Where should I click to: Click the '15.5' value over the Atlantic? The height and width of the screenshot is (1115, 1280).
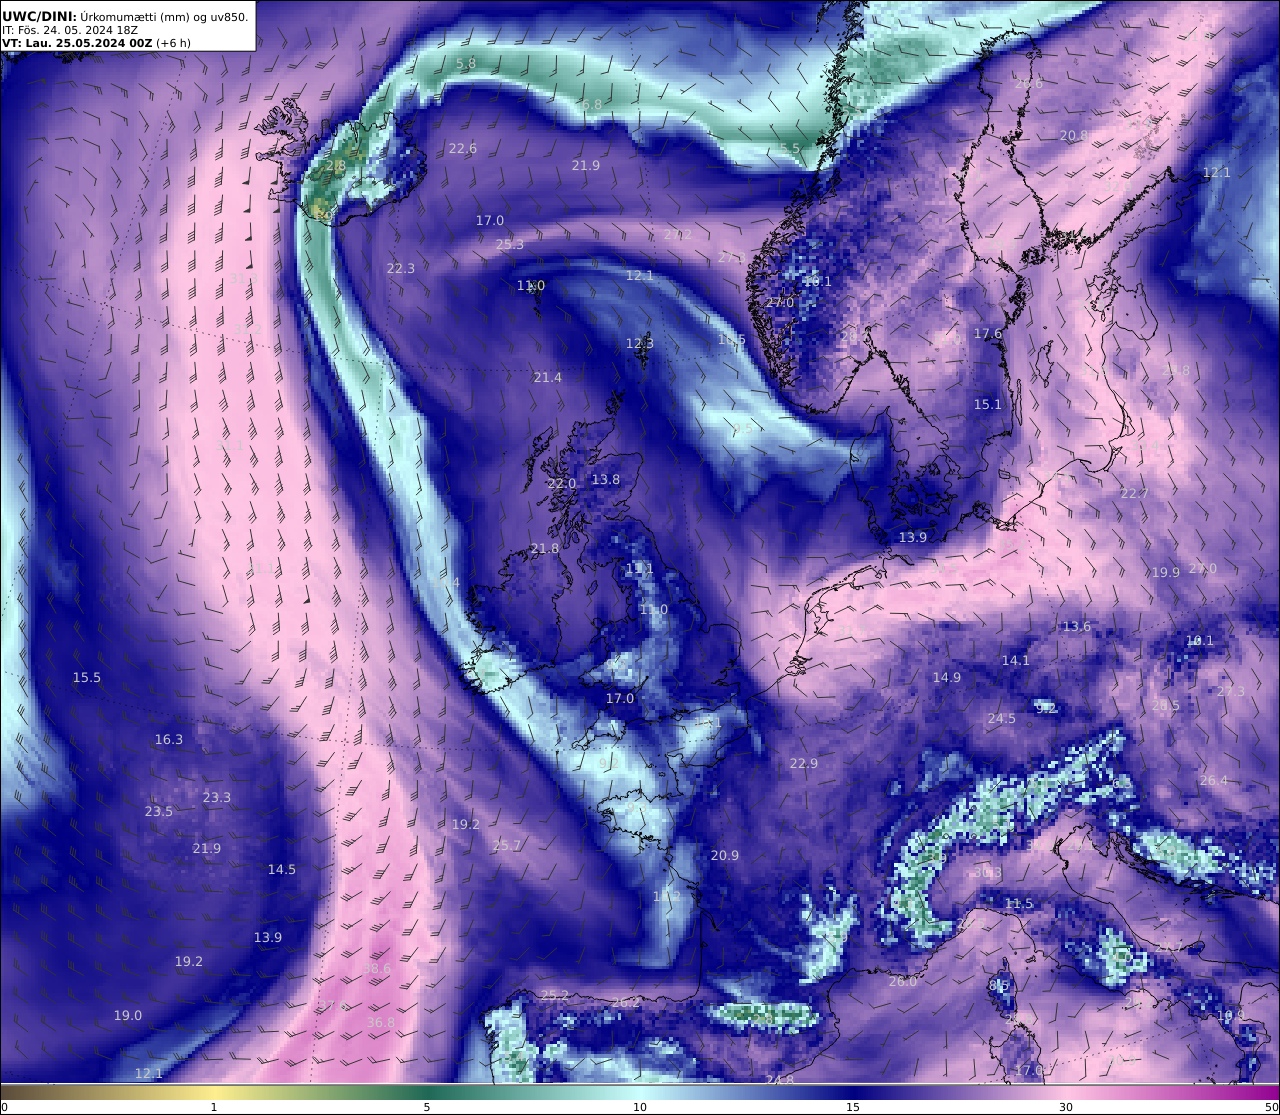coord(87,677)
